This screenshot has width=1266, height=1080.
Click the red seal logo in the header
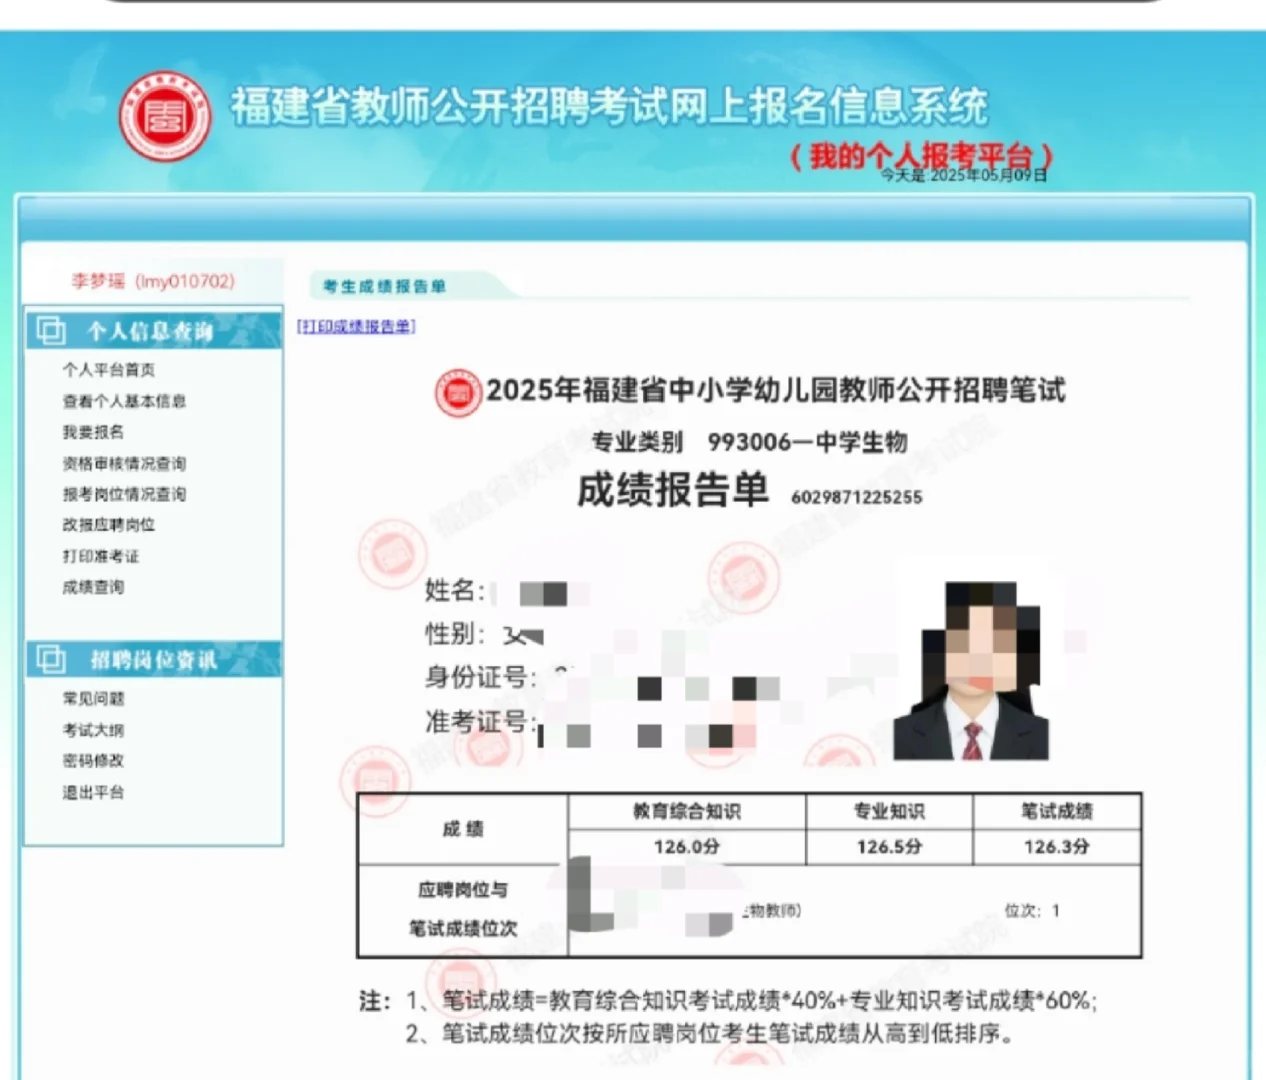[168, 113]
